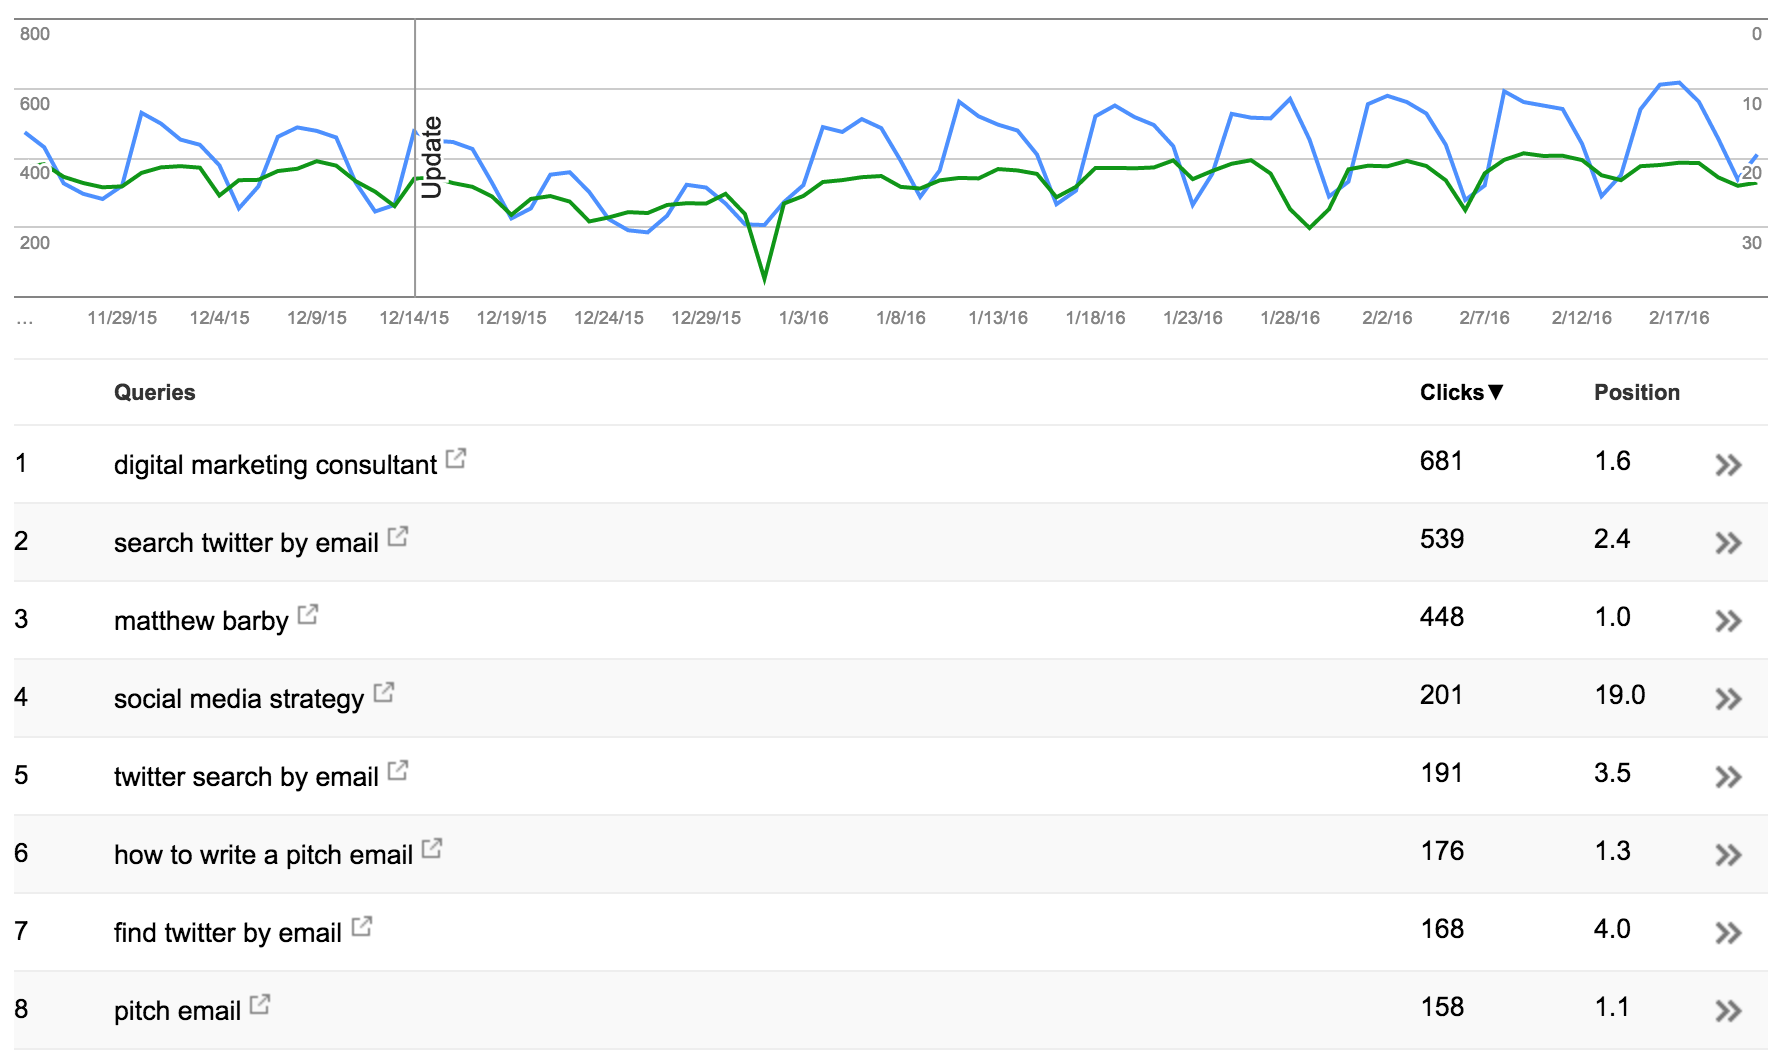Select the position value 19.0

[1620, 695]
